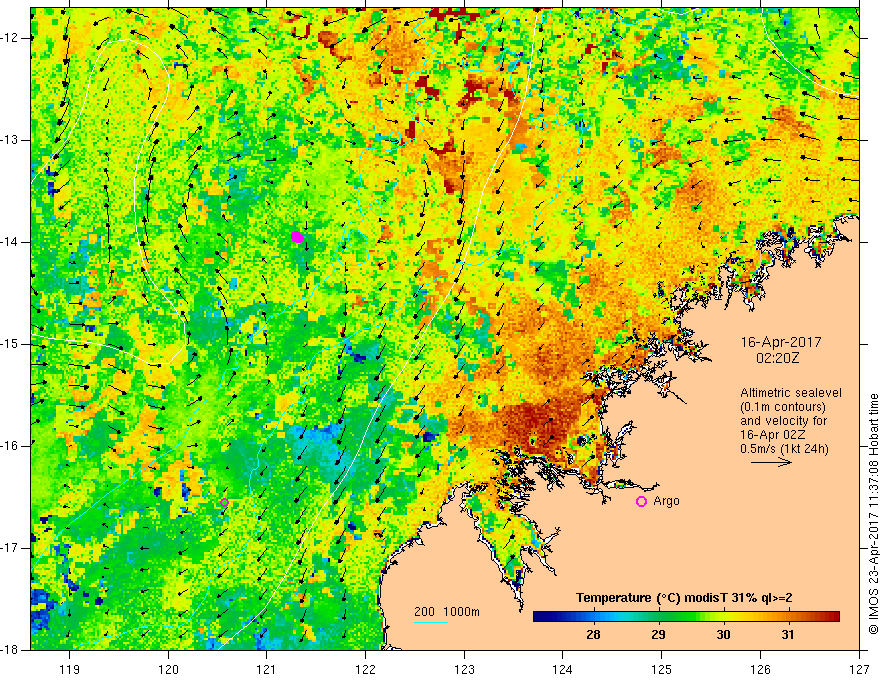Click the cyan bathymetry legend line
880x680 pixels.
coord(431,622)
